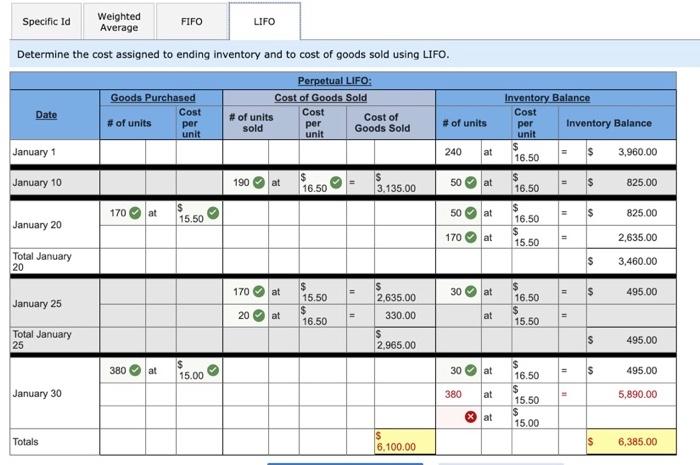Image resolution: width=700 pixels, height=465 pixels.
Task: Click green check beside January 25 sold 20 units
Action: 259,316
